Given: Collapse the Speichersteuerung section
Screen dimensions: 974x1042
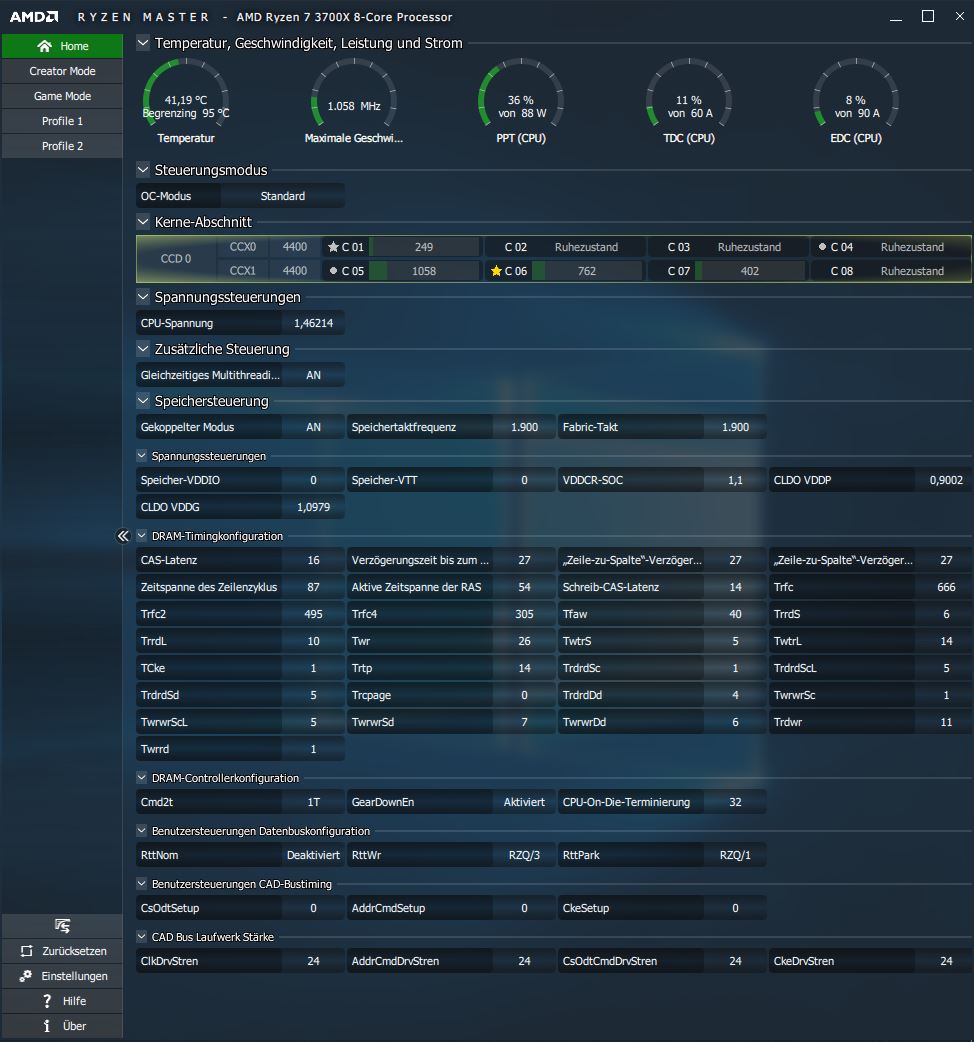Looking at the screenshot, I should click(x=143, y=401).
